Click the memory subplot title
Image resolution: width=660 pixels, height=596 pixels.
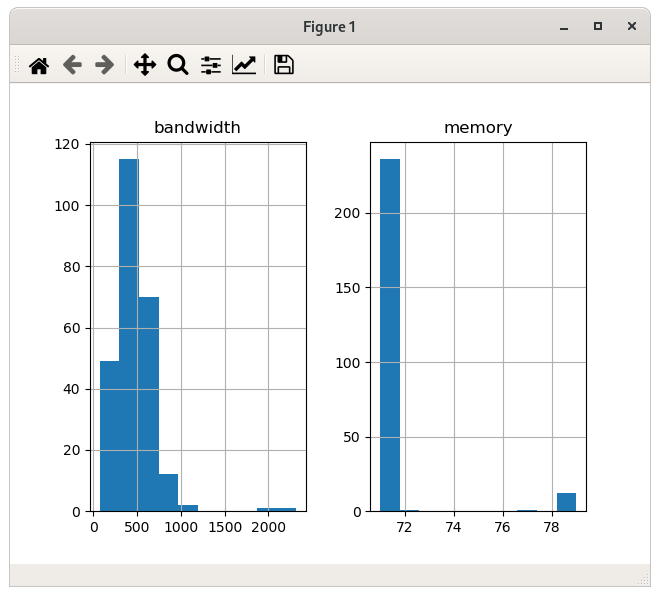478,128
